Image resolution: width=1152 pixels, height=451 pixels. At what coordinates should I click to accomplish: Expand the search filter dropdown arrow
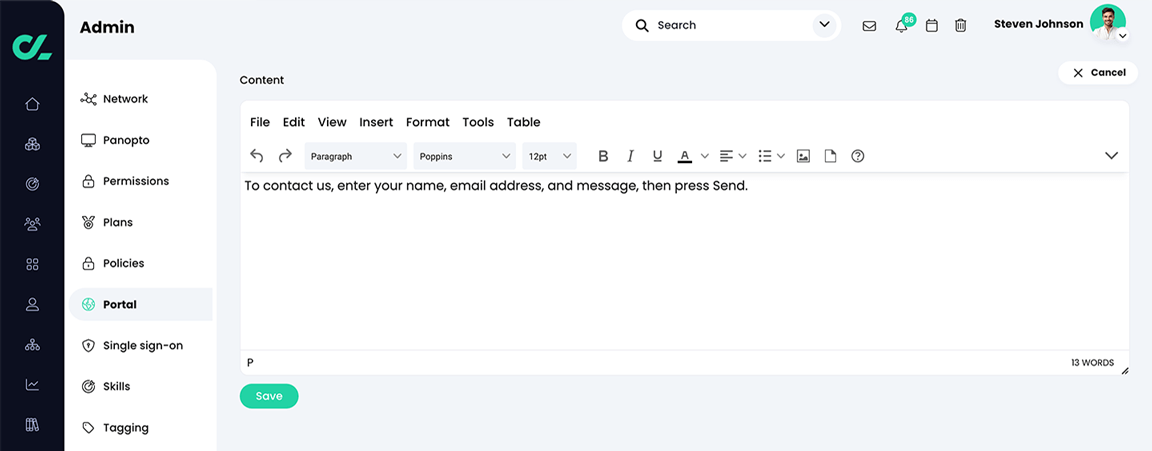point(825,25)
